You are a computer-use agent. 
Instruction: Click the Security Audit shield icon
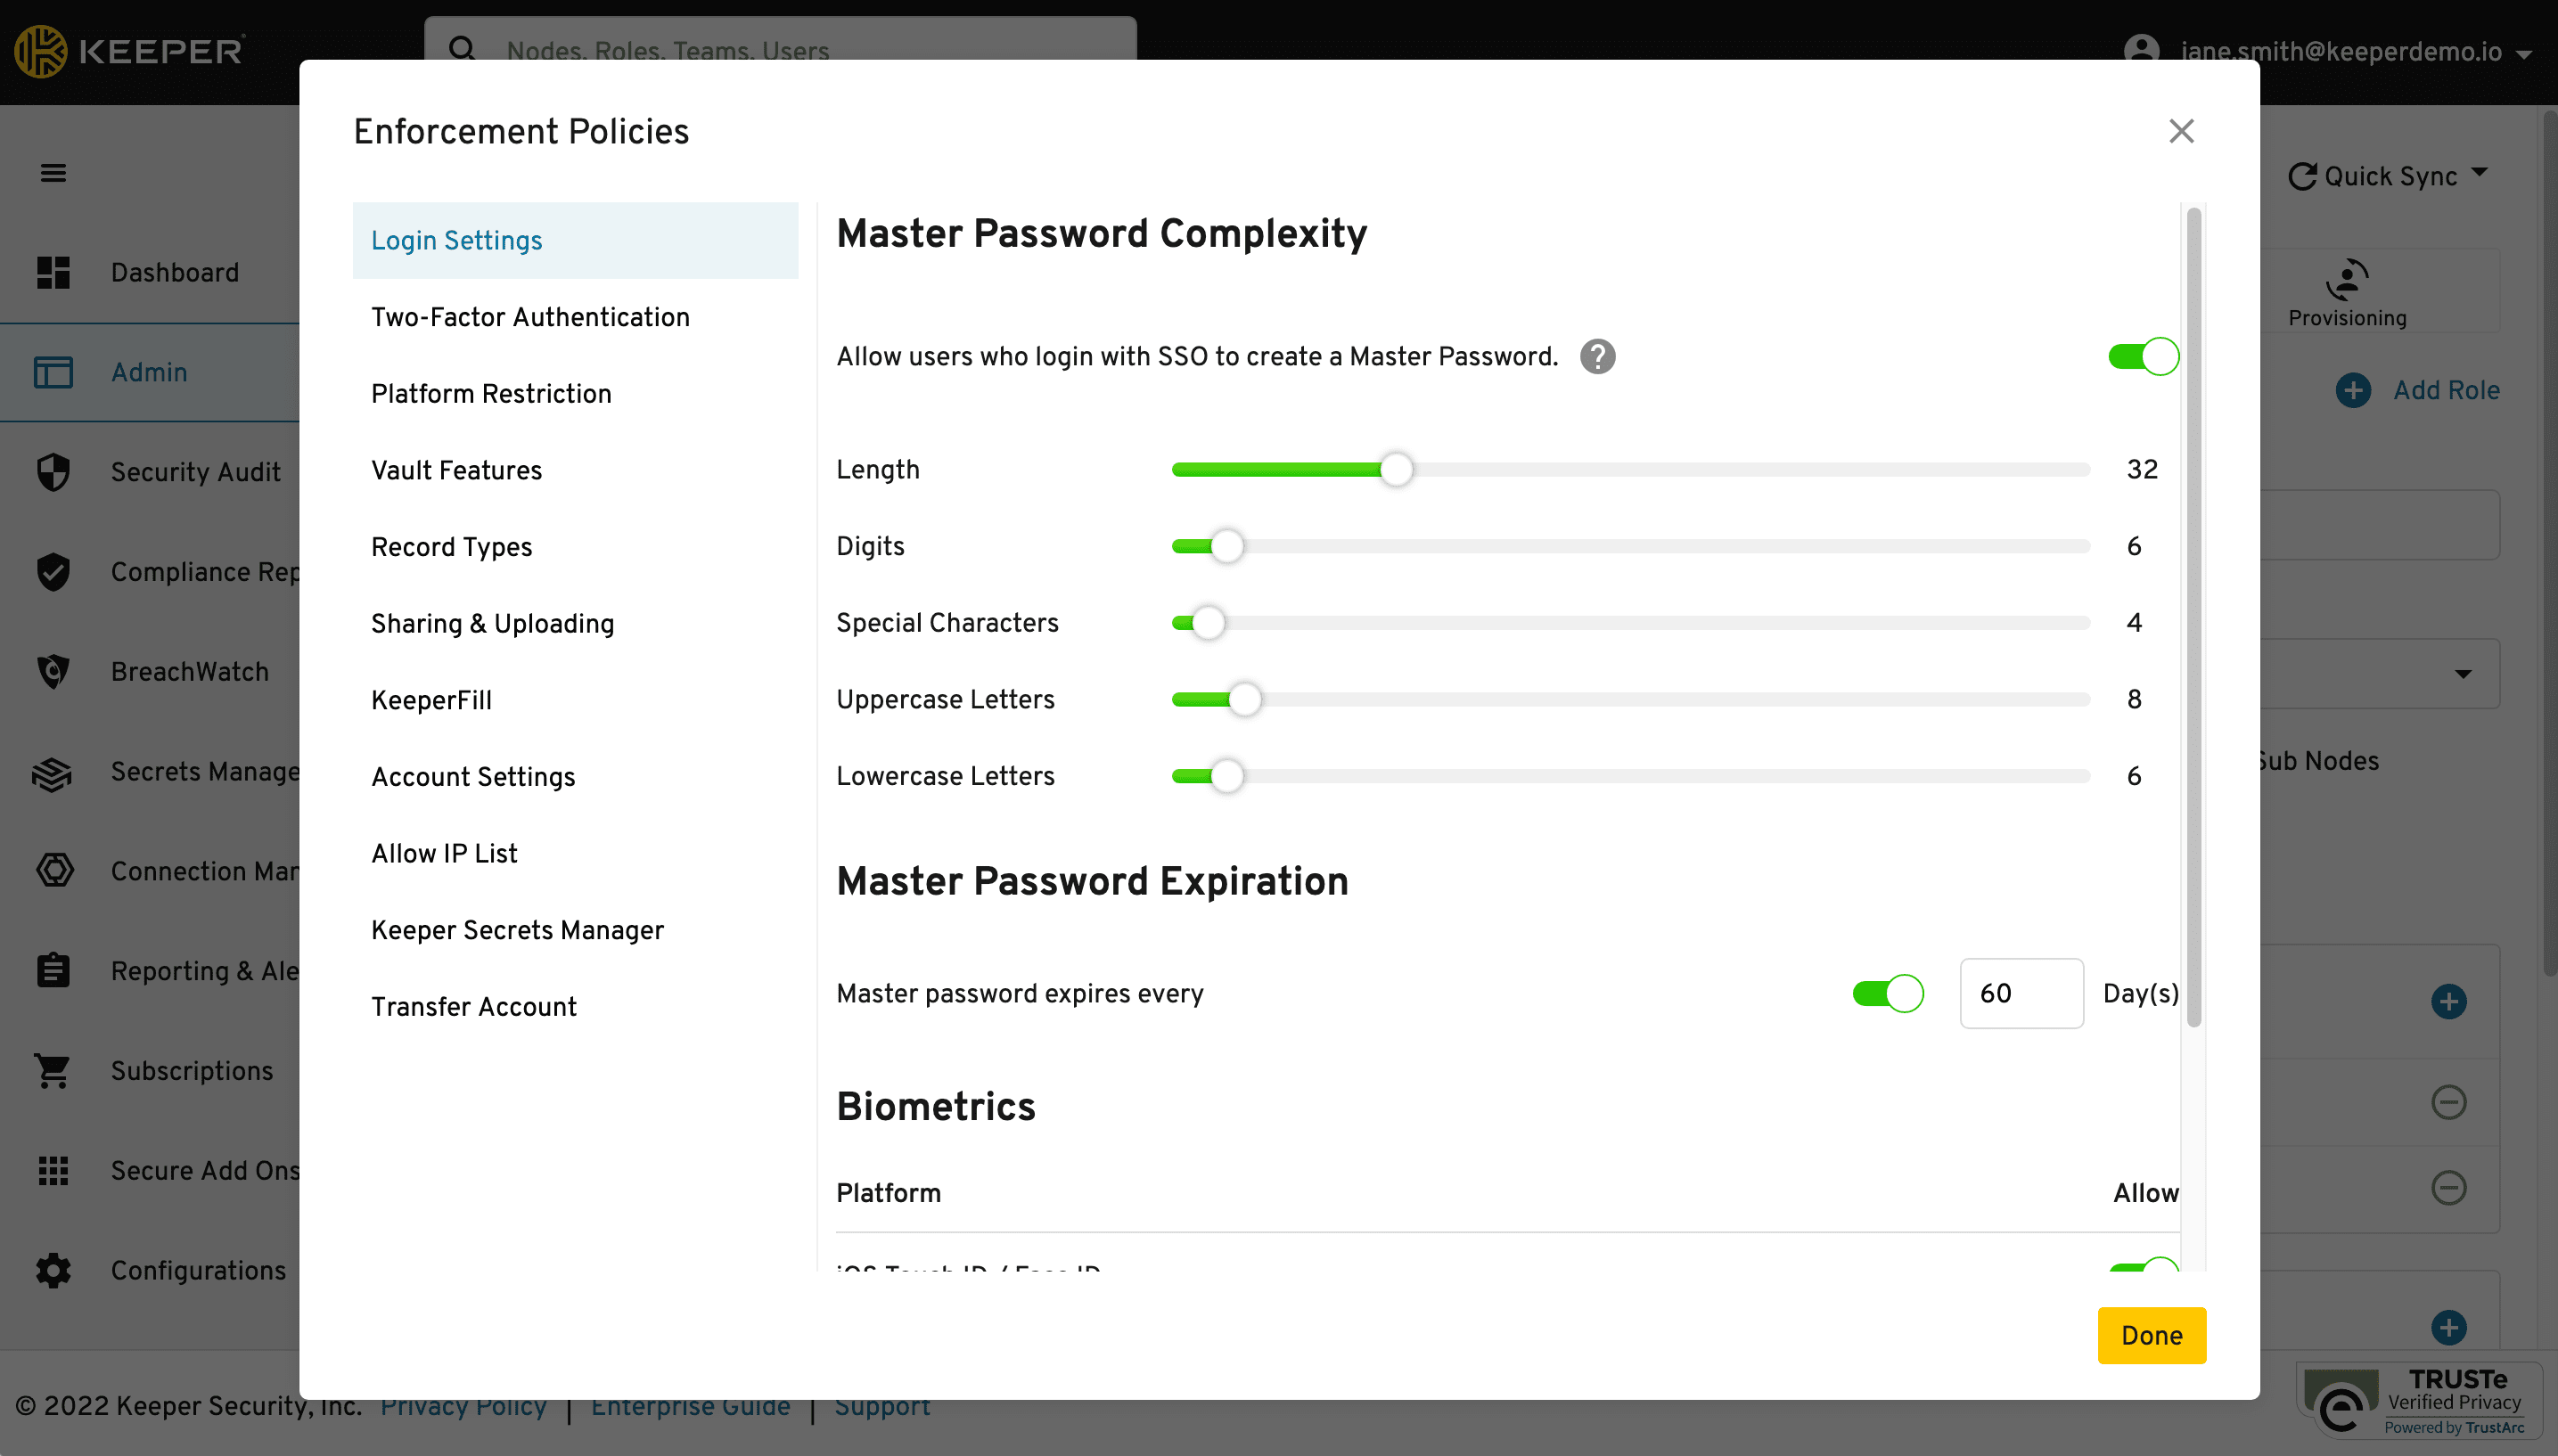pyautogui.click(x=53, y=471)
